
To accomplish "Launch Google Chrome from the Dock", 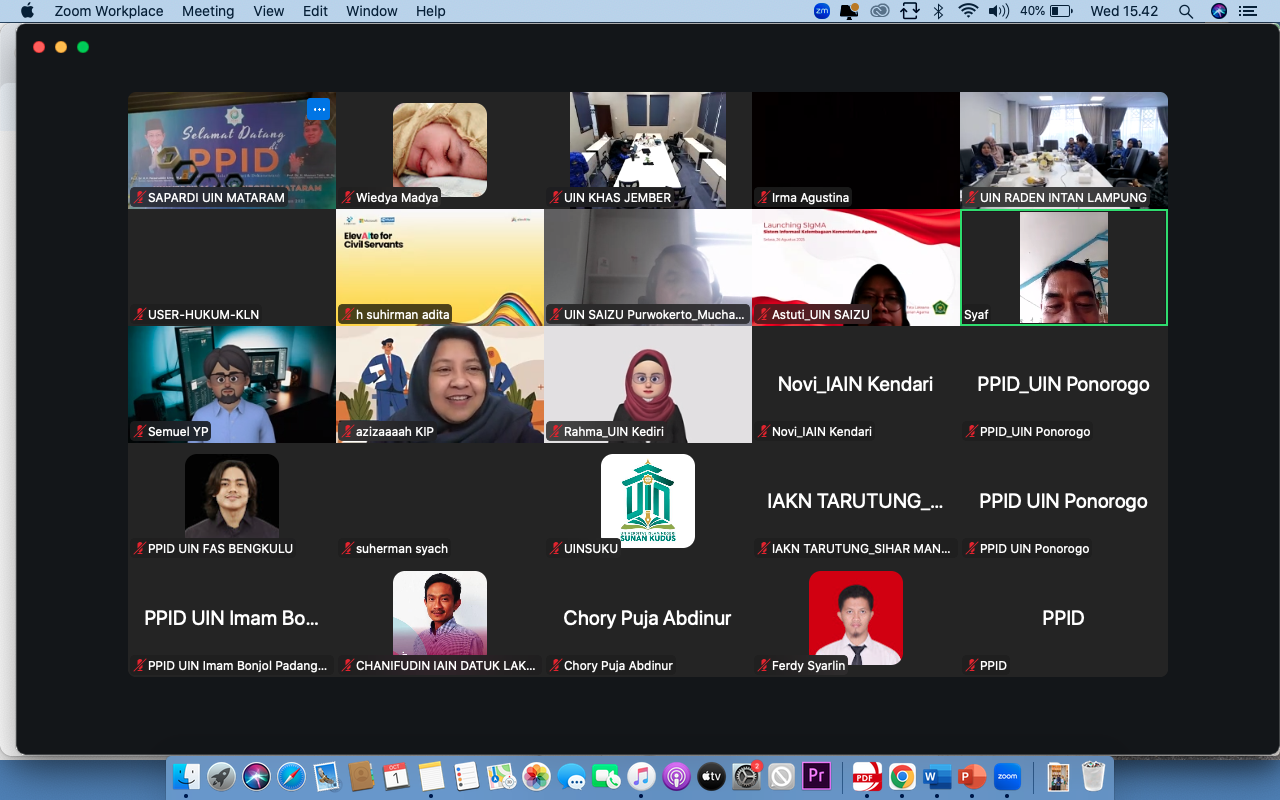I will coord(902,776).
